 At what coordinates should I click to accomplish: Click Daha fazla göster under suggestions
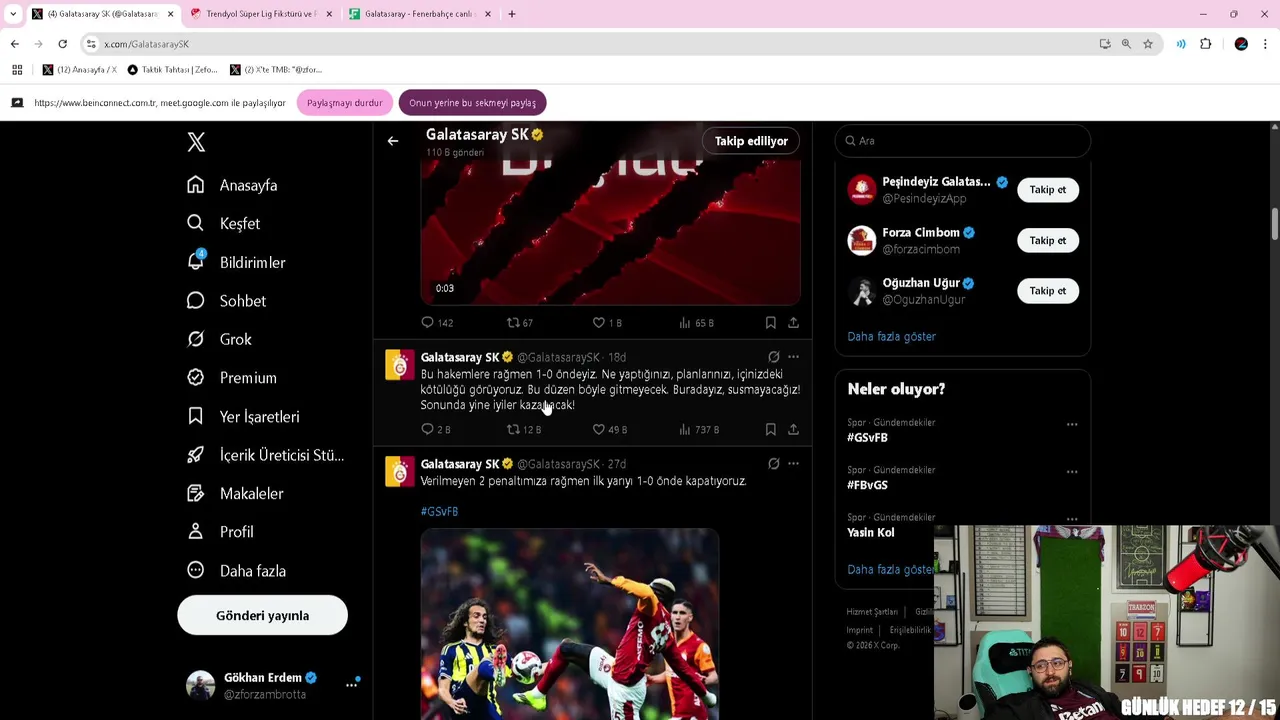891,337
